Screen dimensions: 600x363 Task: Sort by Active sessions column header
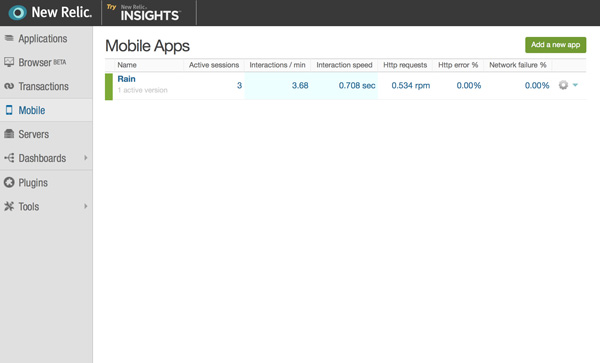pyautogui.click(x=214, y=65)
